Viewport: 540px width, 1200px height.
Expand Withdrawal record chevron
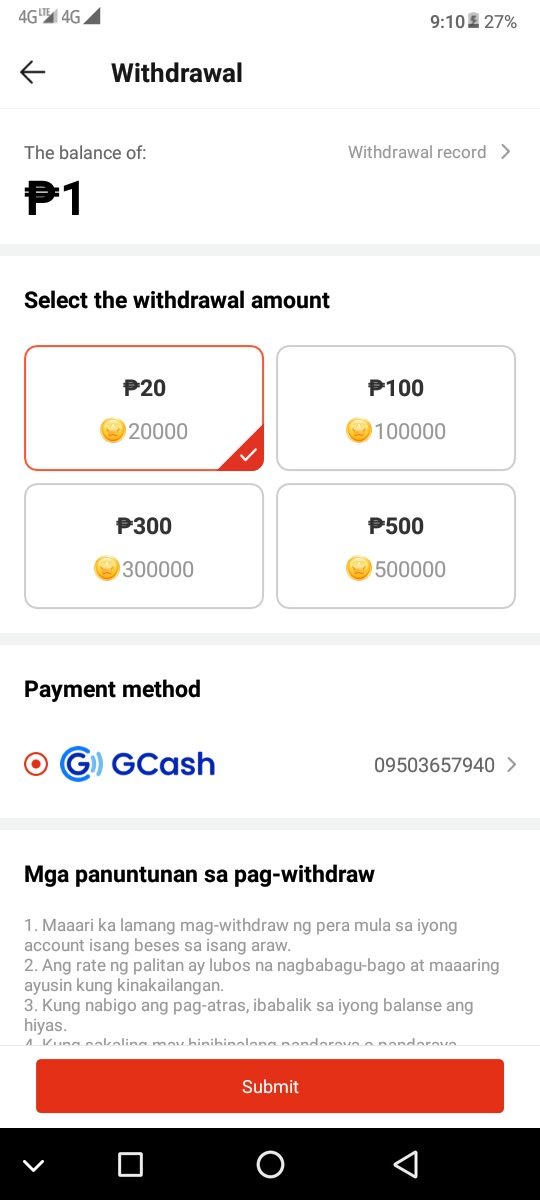[x=506, y=152]
